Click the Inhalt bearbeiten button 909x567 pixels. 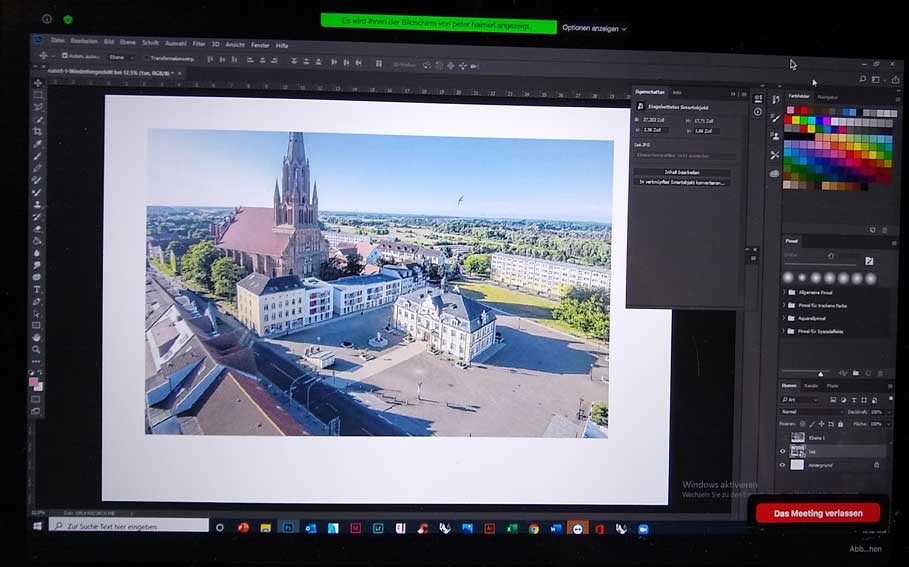pos(683,172)
